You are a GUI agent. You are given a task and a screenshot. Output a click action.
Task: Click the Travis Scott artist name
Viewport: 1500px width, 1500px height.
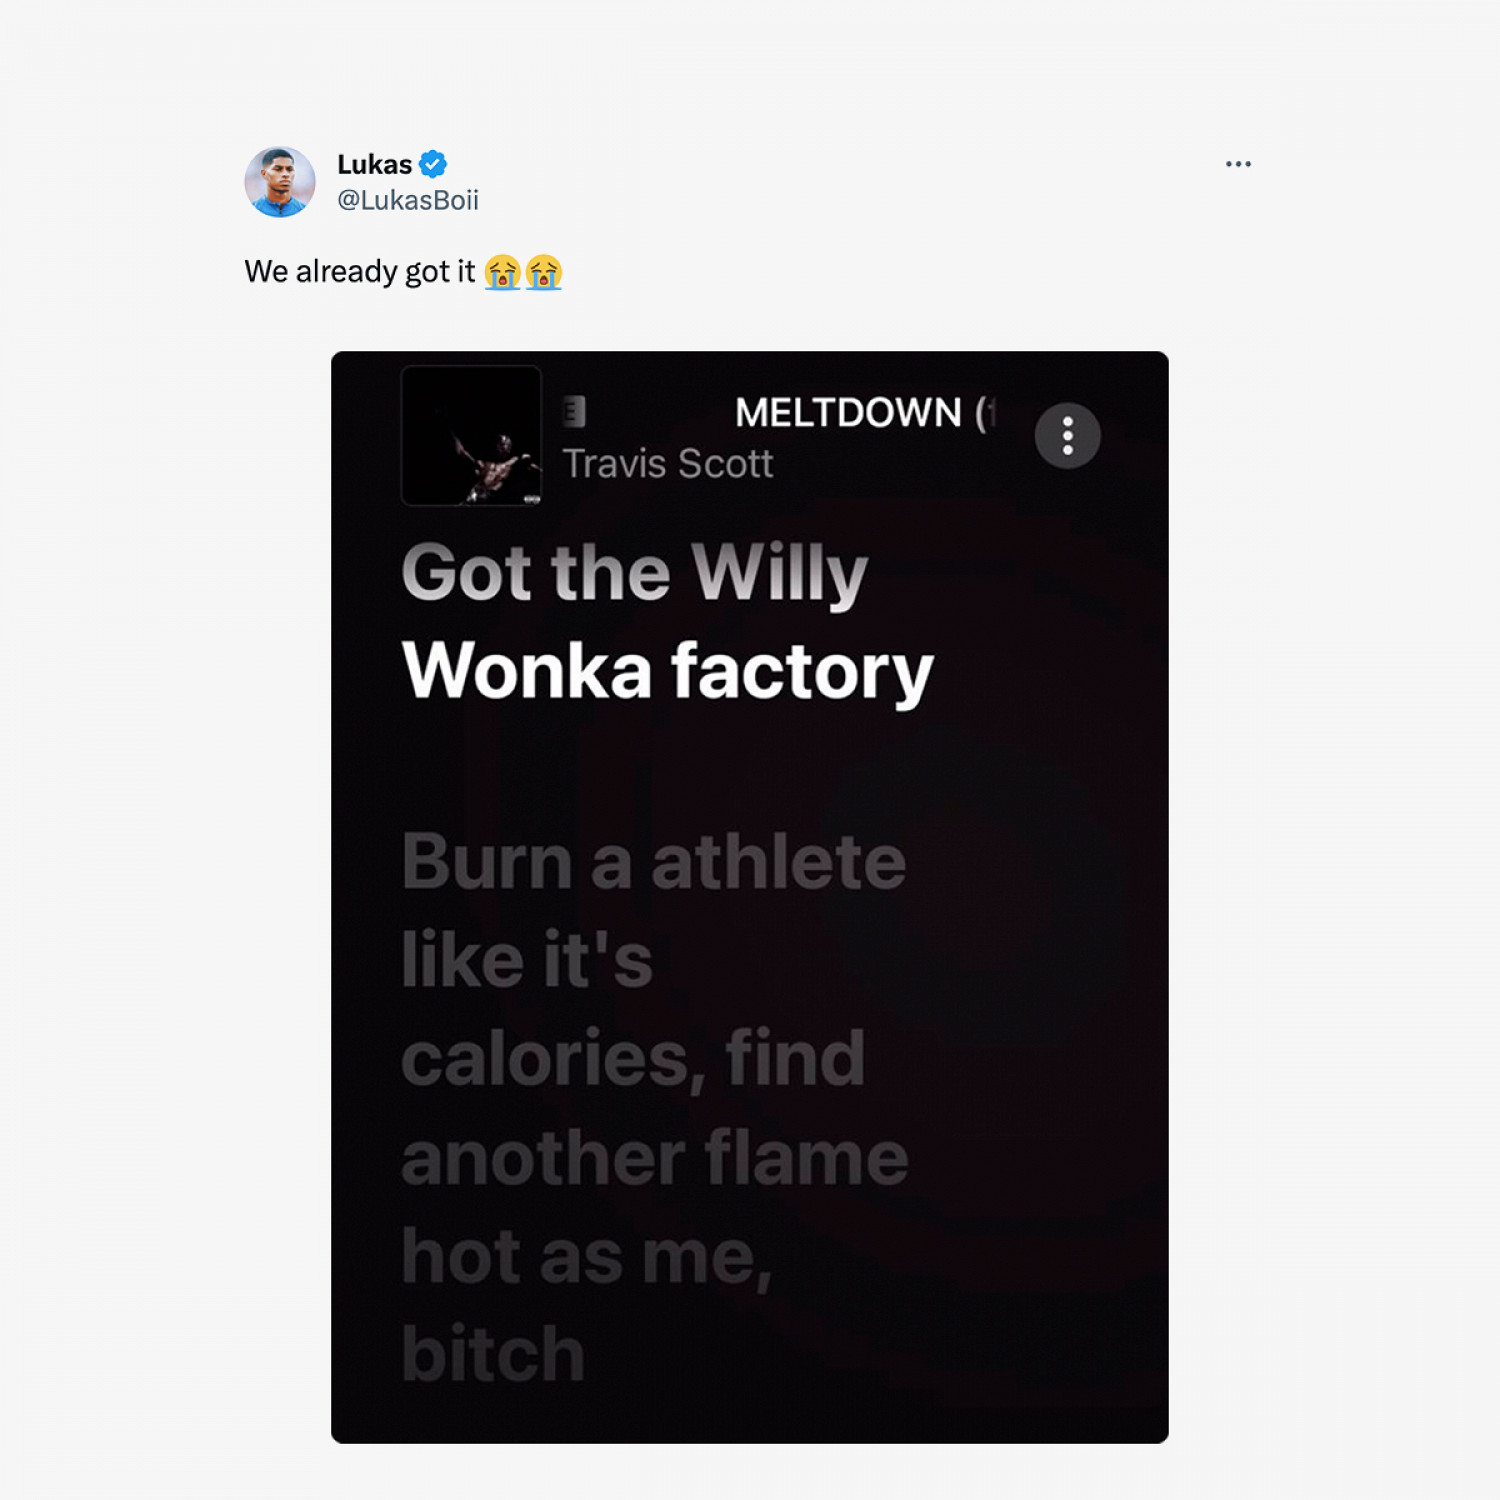point(668,464)
